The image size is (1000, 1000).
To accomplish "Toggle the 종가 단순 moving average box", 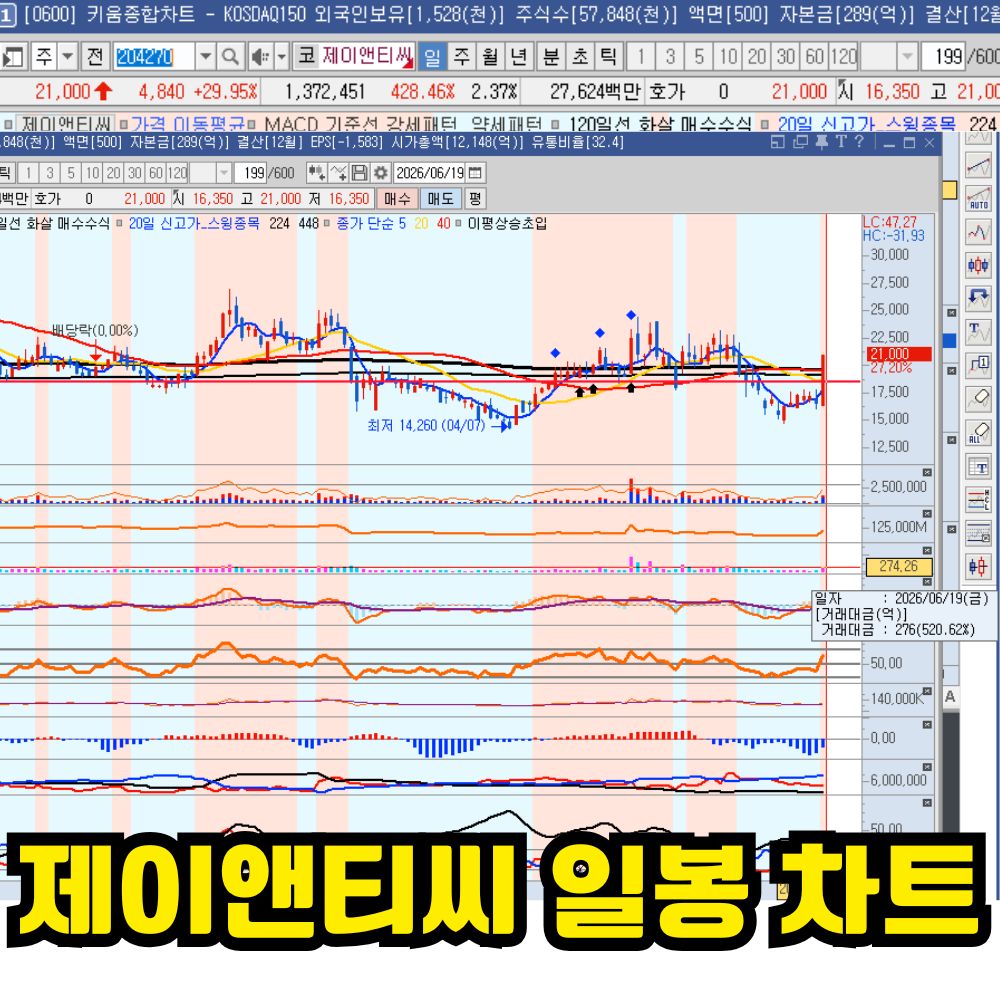I will pyautogui.click(x=327, y=223).
